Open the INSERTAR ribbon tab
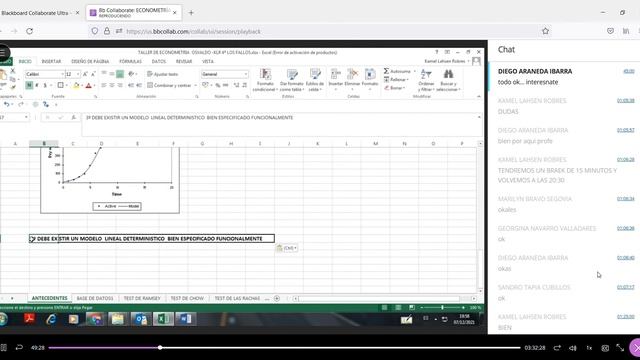The height and width of the screenshot is (360, 640). click(x=51, y=62)
